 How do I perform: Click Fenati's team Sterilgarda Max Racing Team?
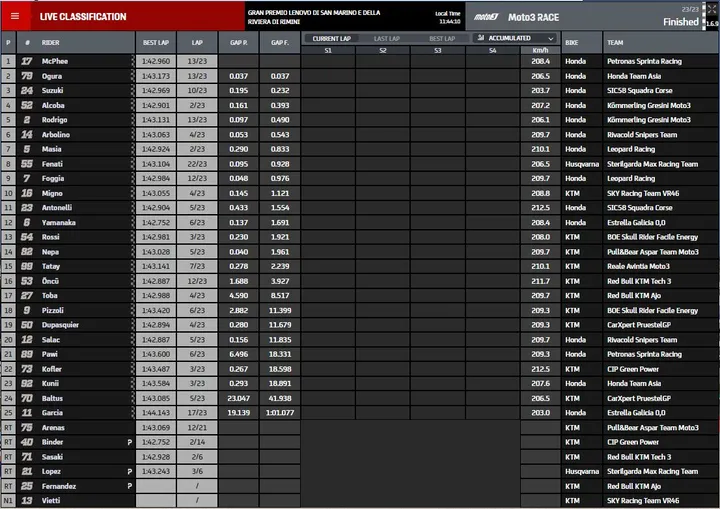pos(652,164)
